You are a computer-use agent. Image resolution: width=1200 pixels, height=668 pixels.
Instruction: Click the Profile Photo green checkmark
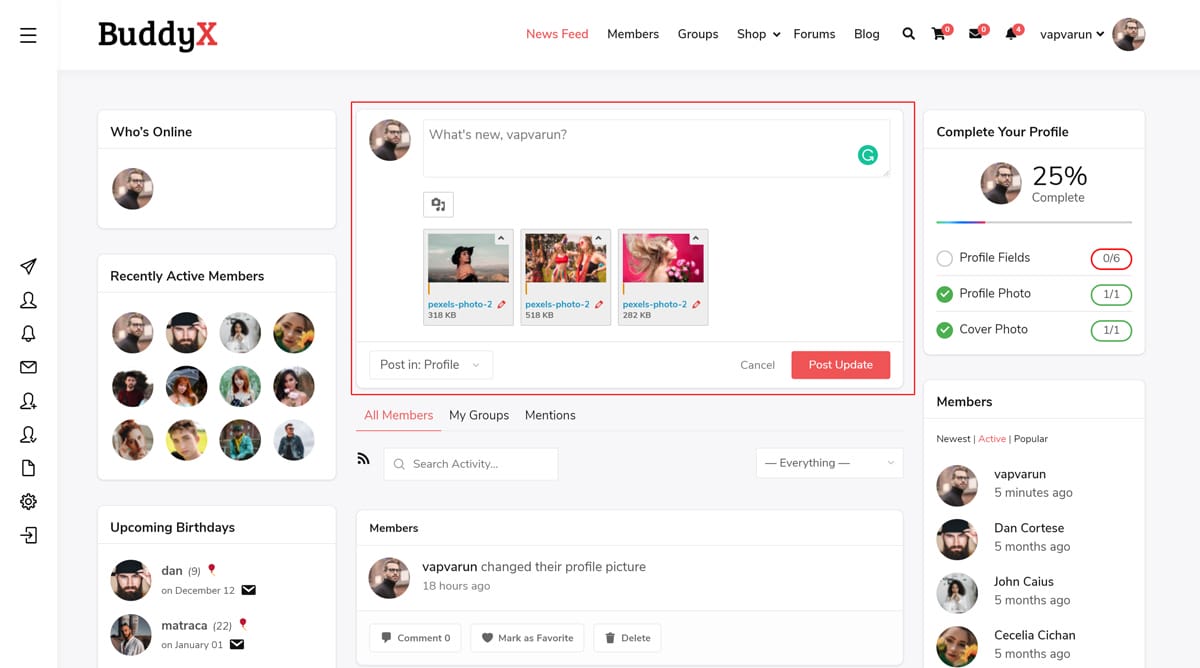[x=944, y=294]
